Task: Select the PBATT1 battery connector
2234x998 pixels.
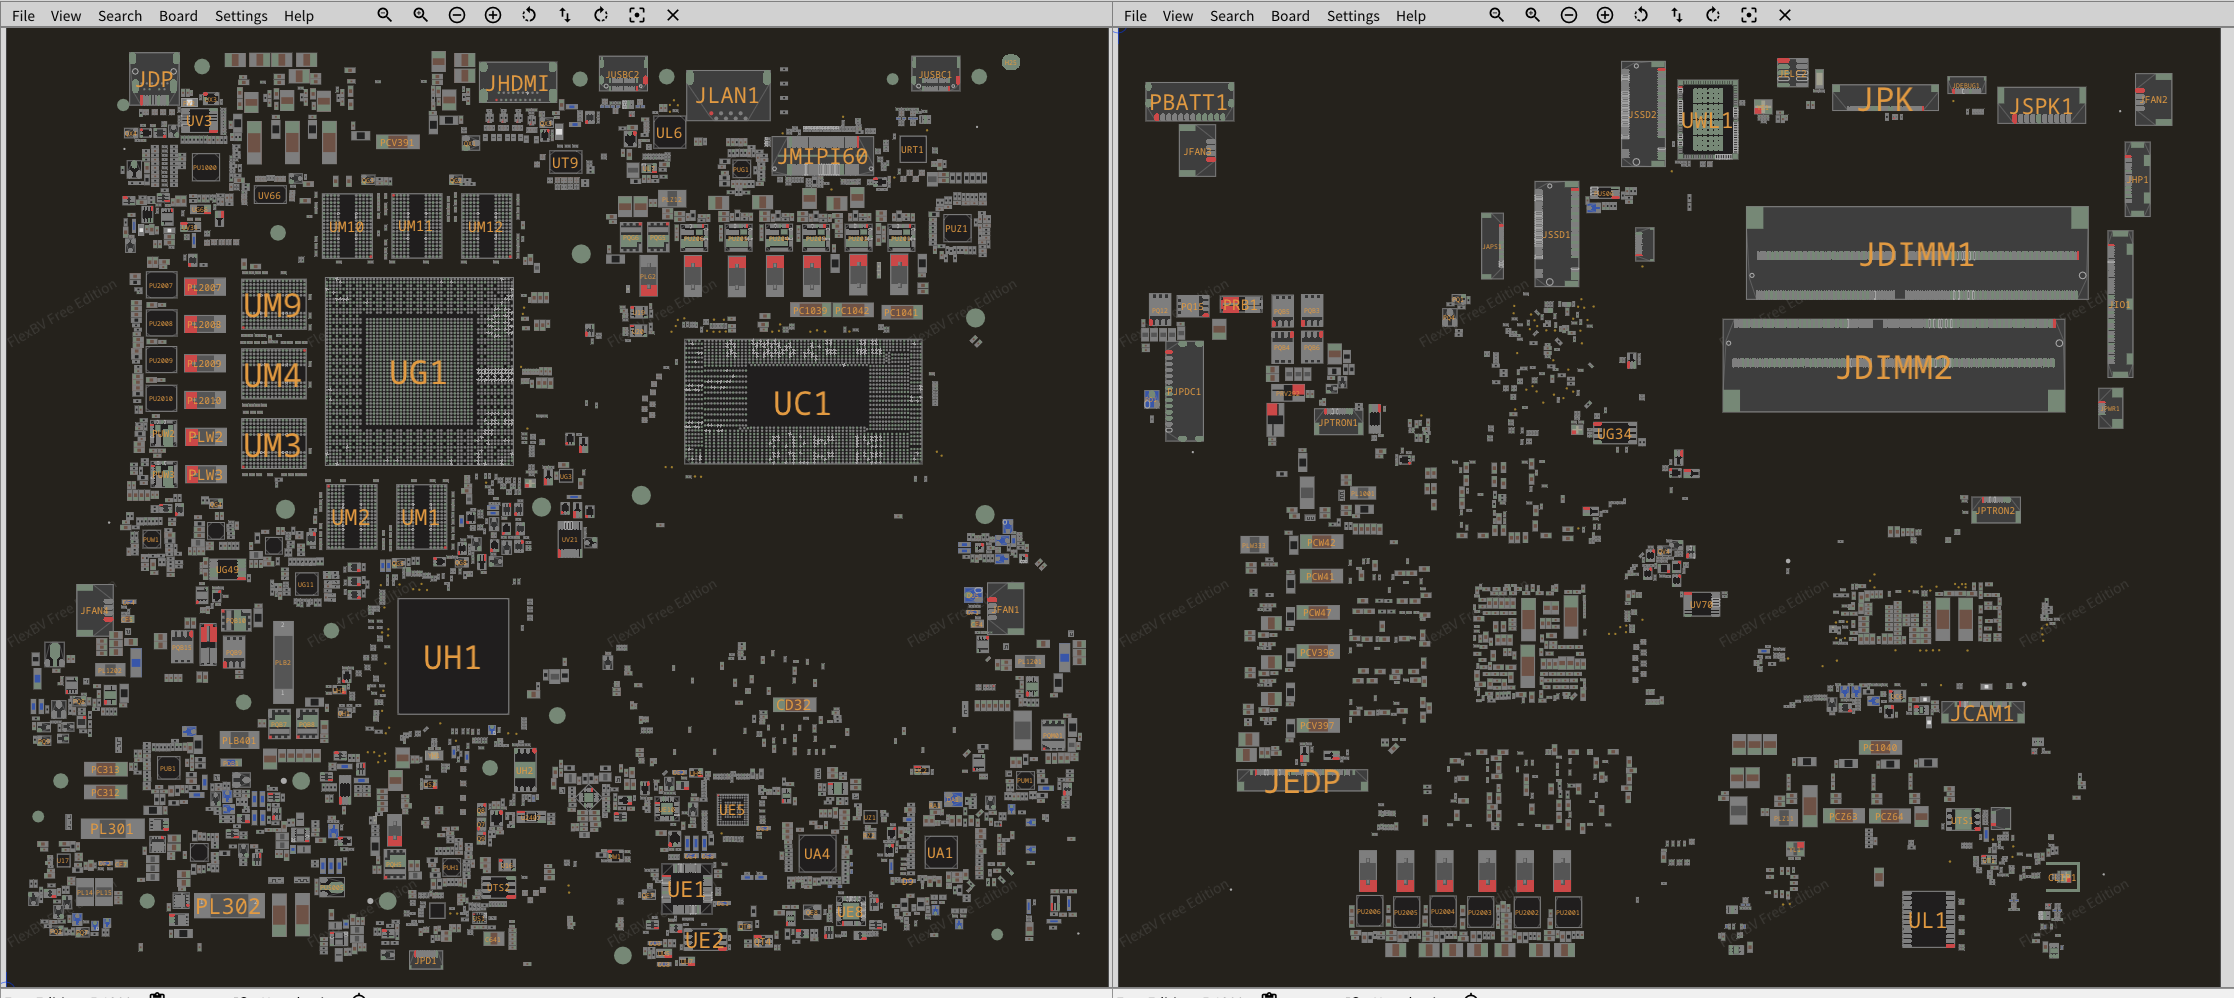Action: 1188,102
